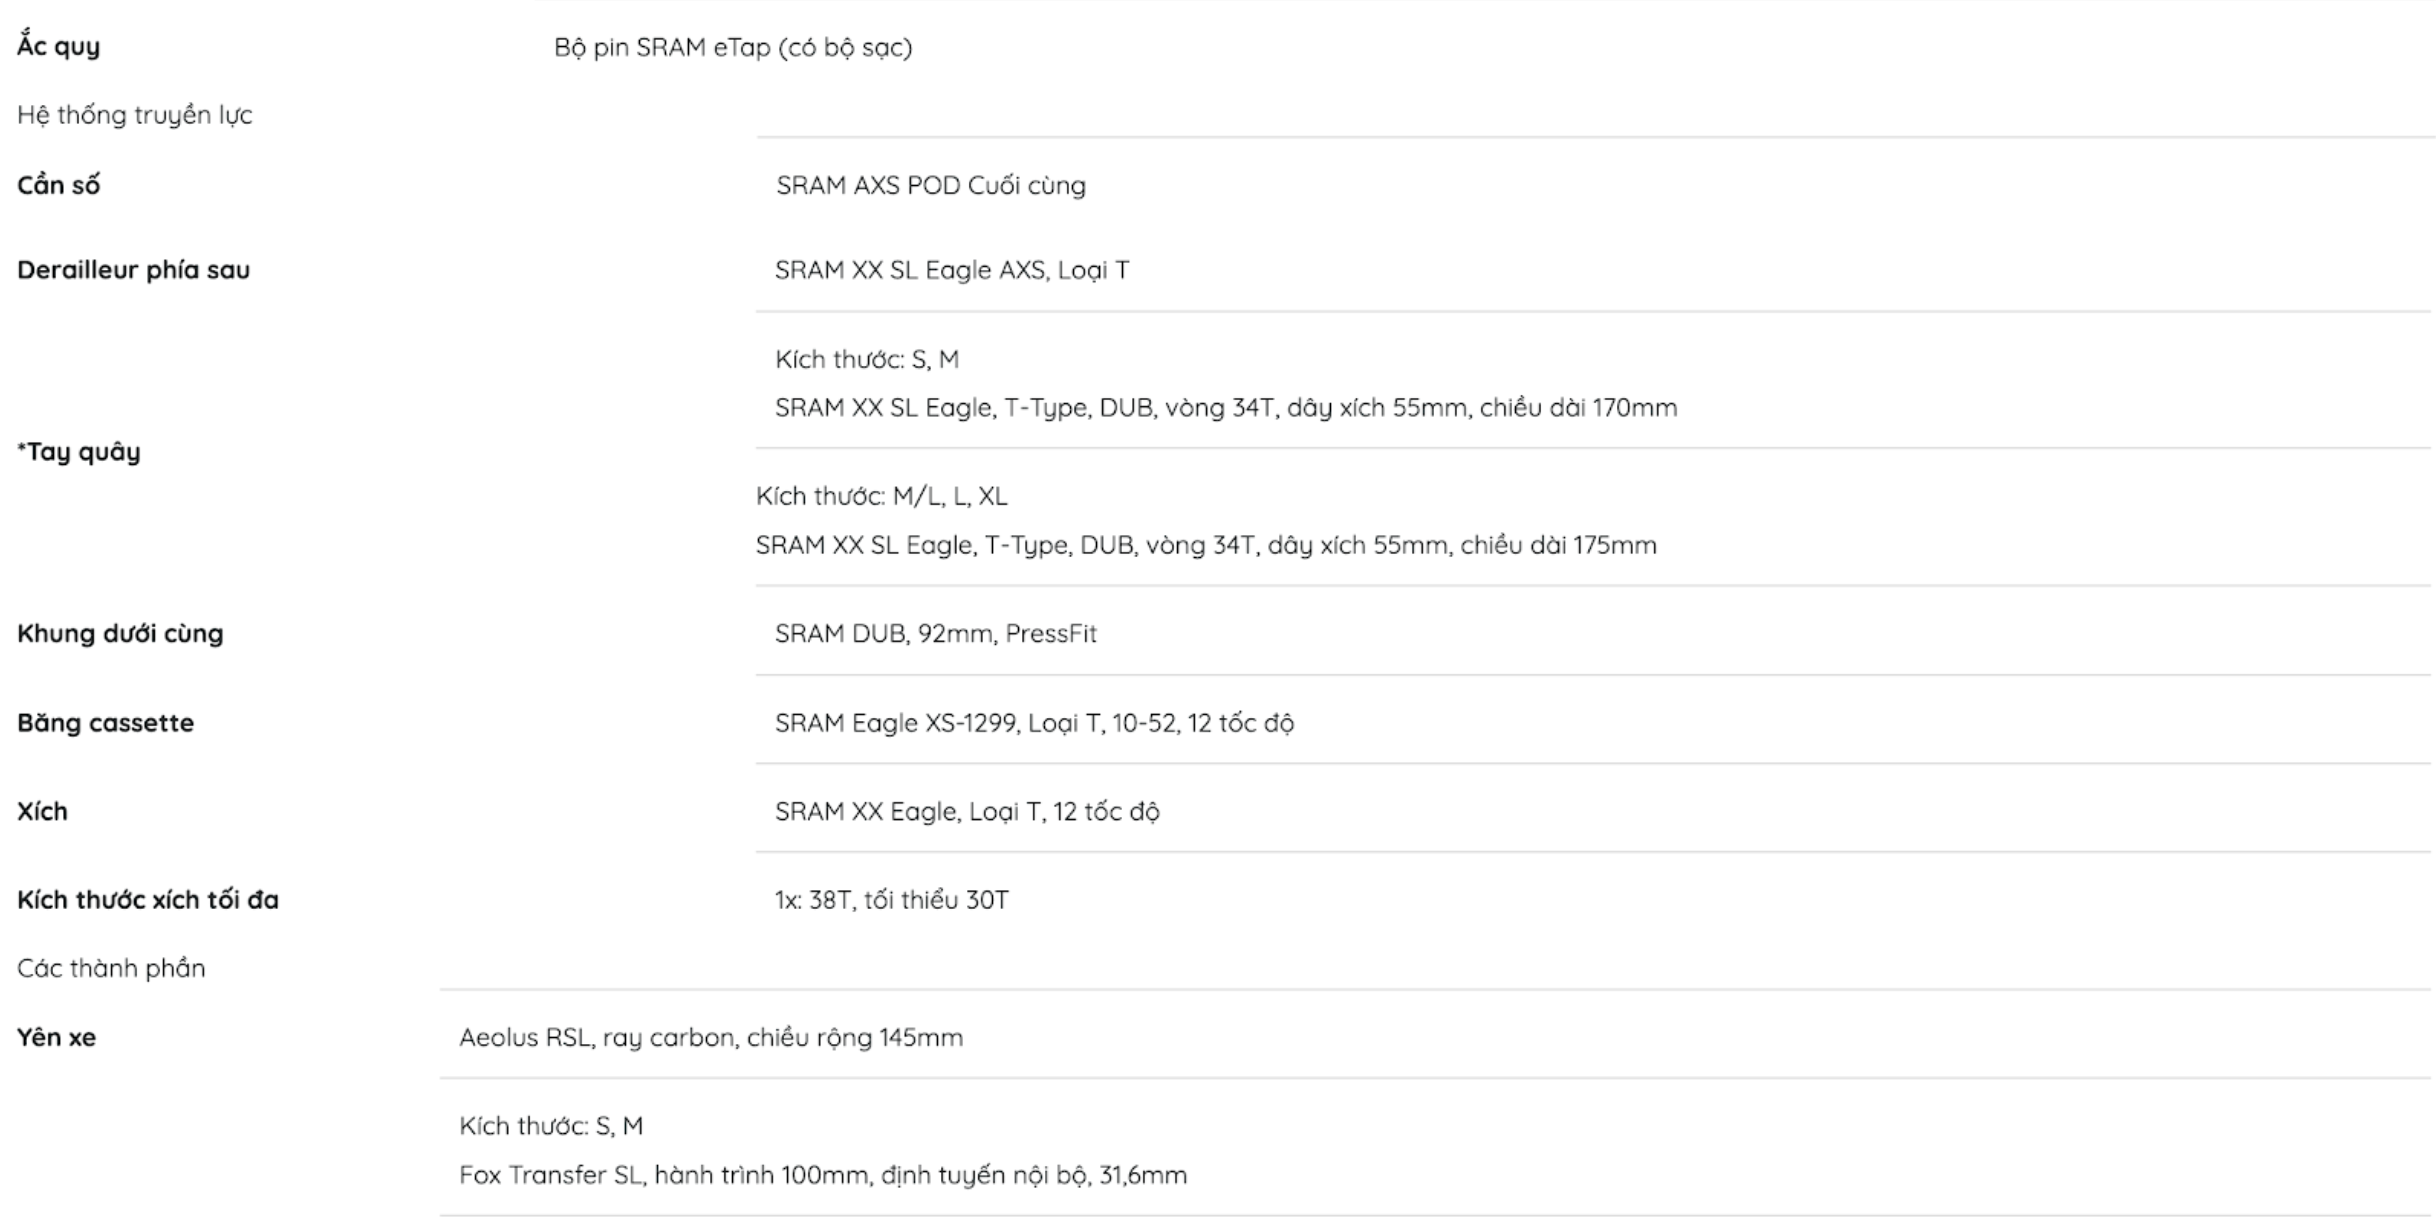Click the "SRAM DUB, 92mm, PressFit" value

click(935, 633)
